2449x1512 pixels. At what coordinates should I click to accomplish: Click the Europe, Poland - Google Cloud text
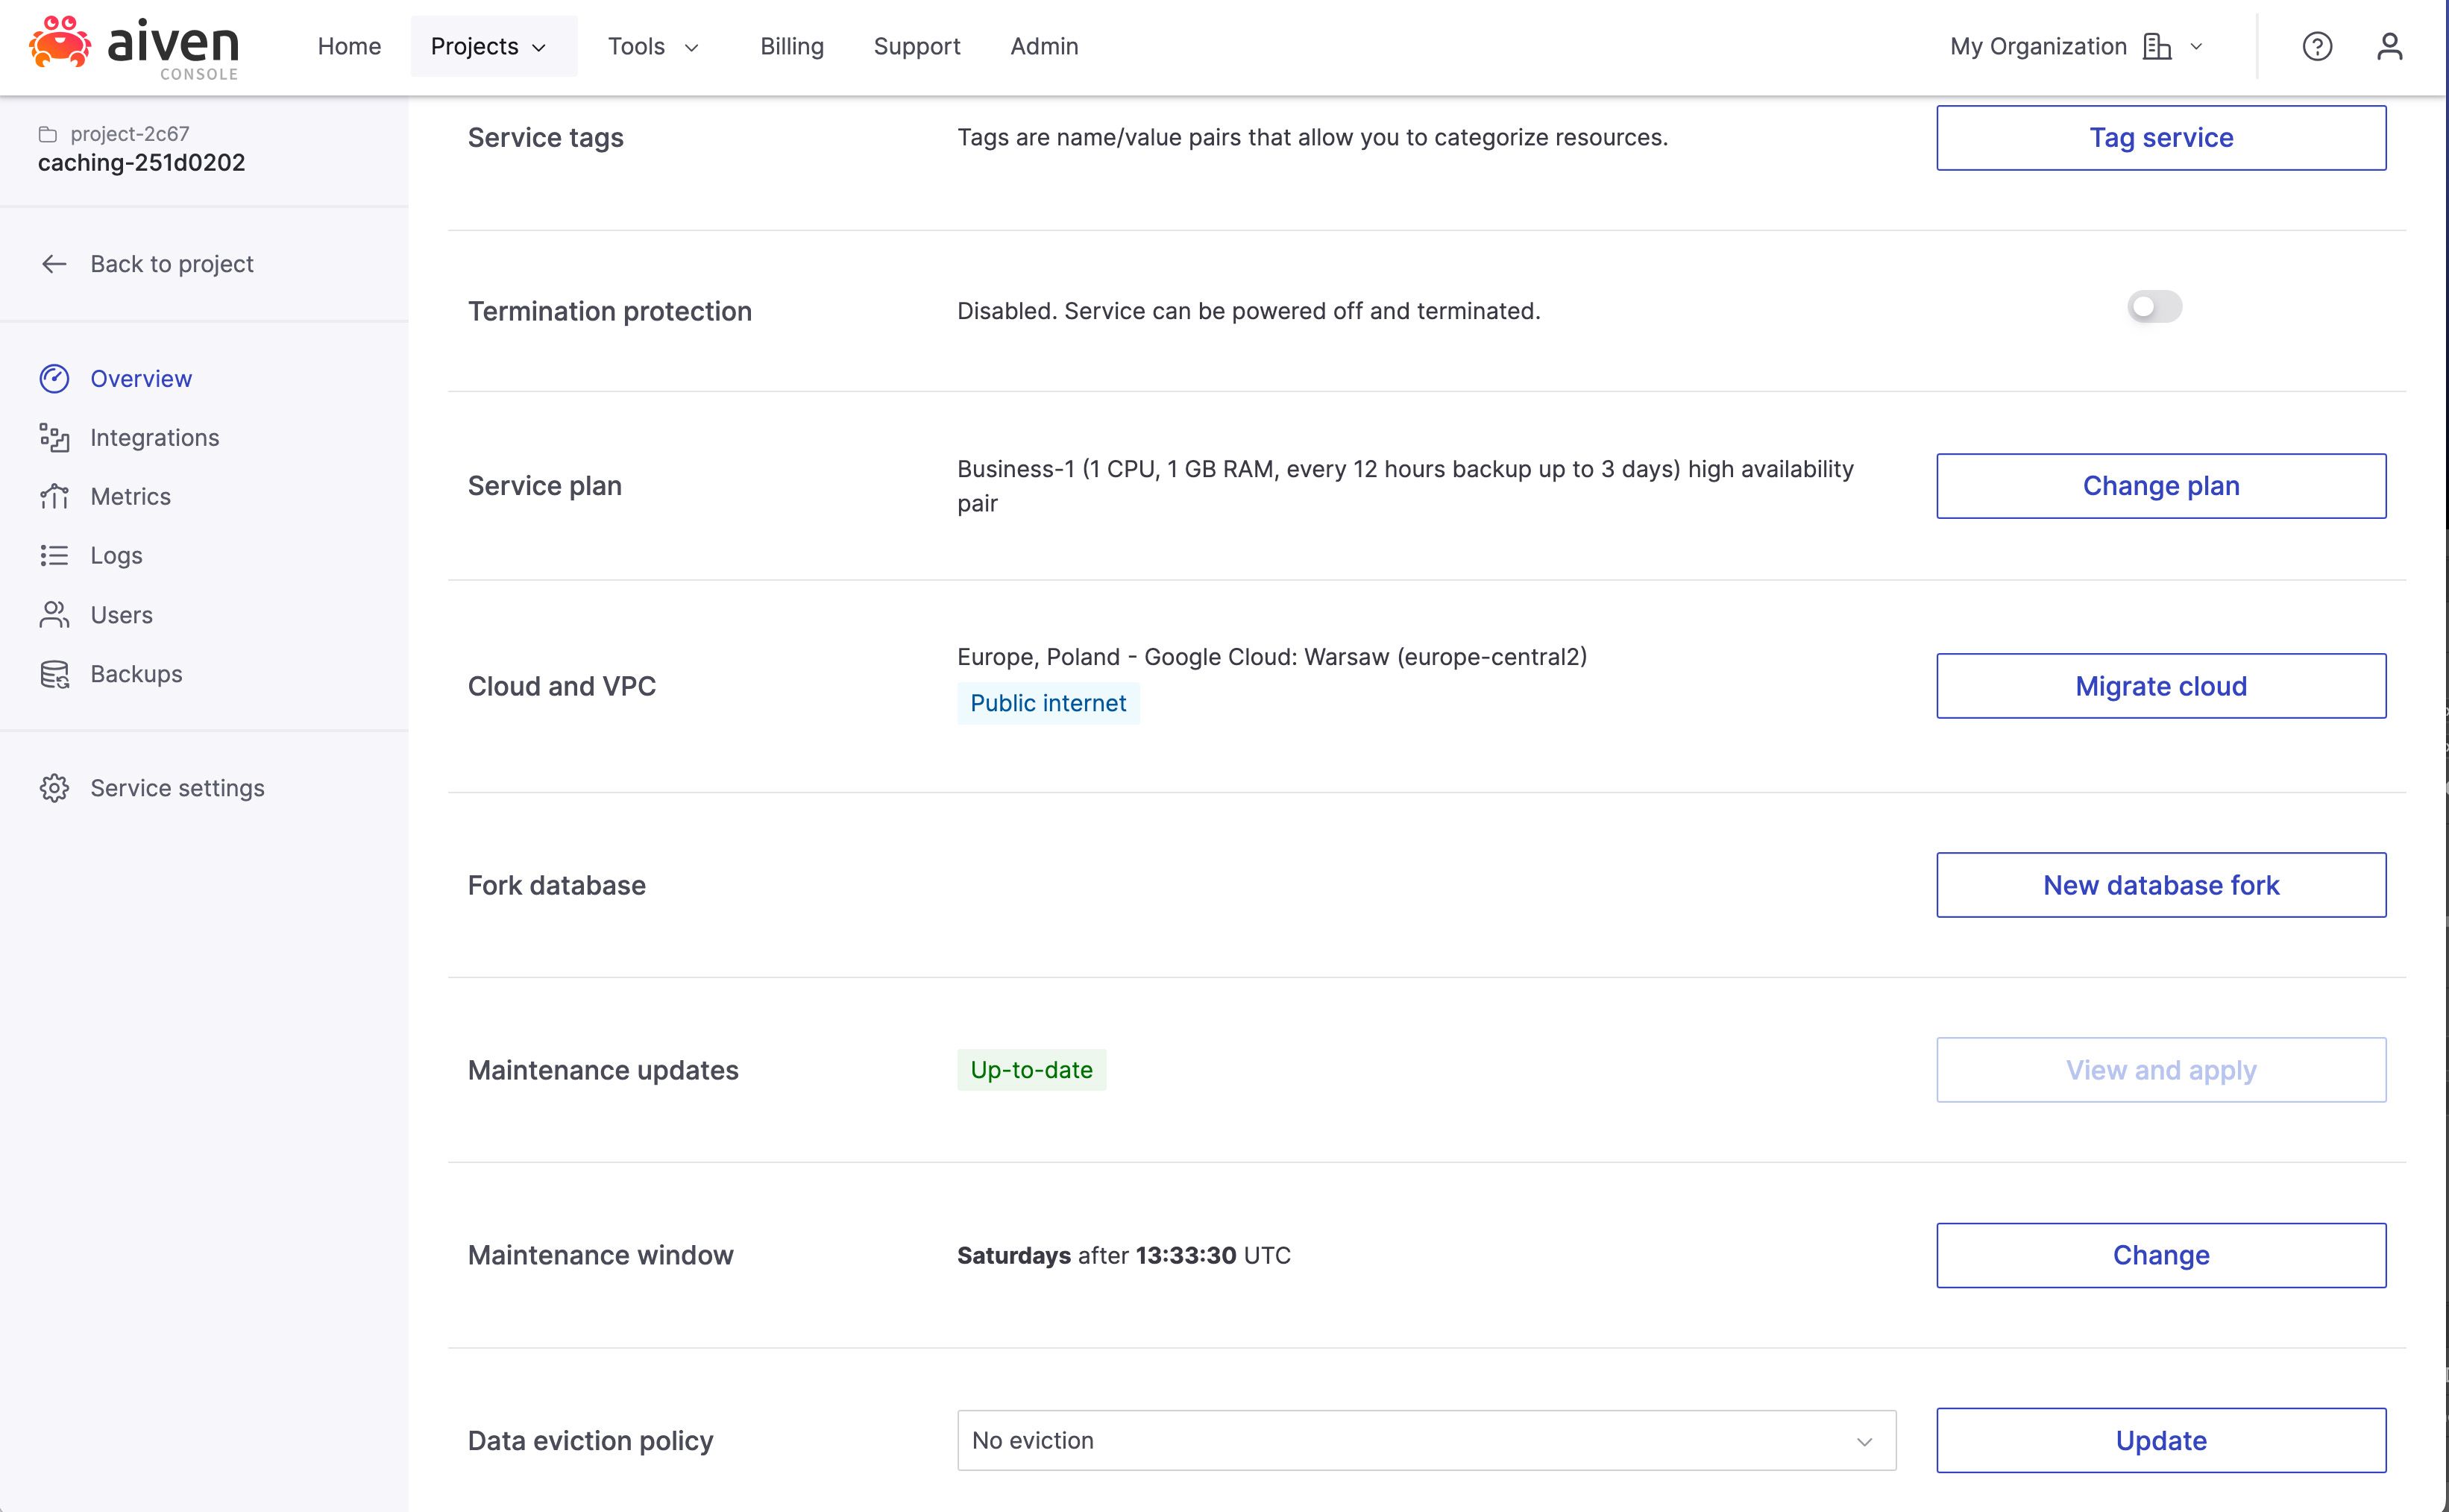1272,657
